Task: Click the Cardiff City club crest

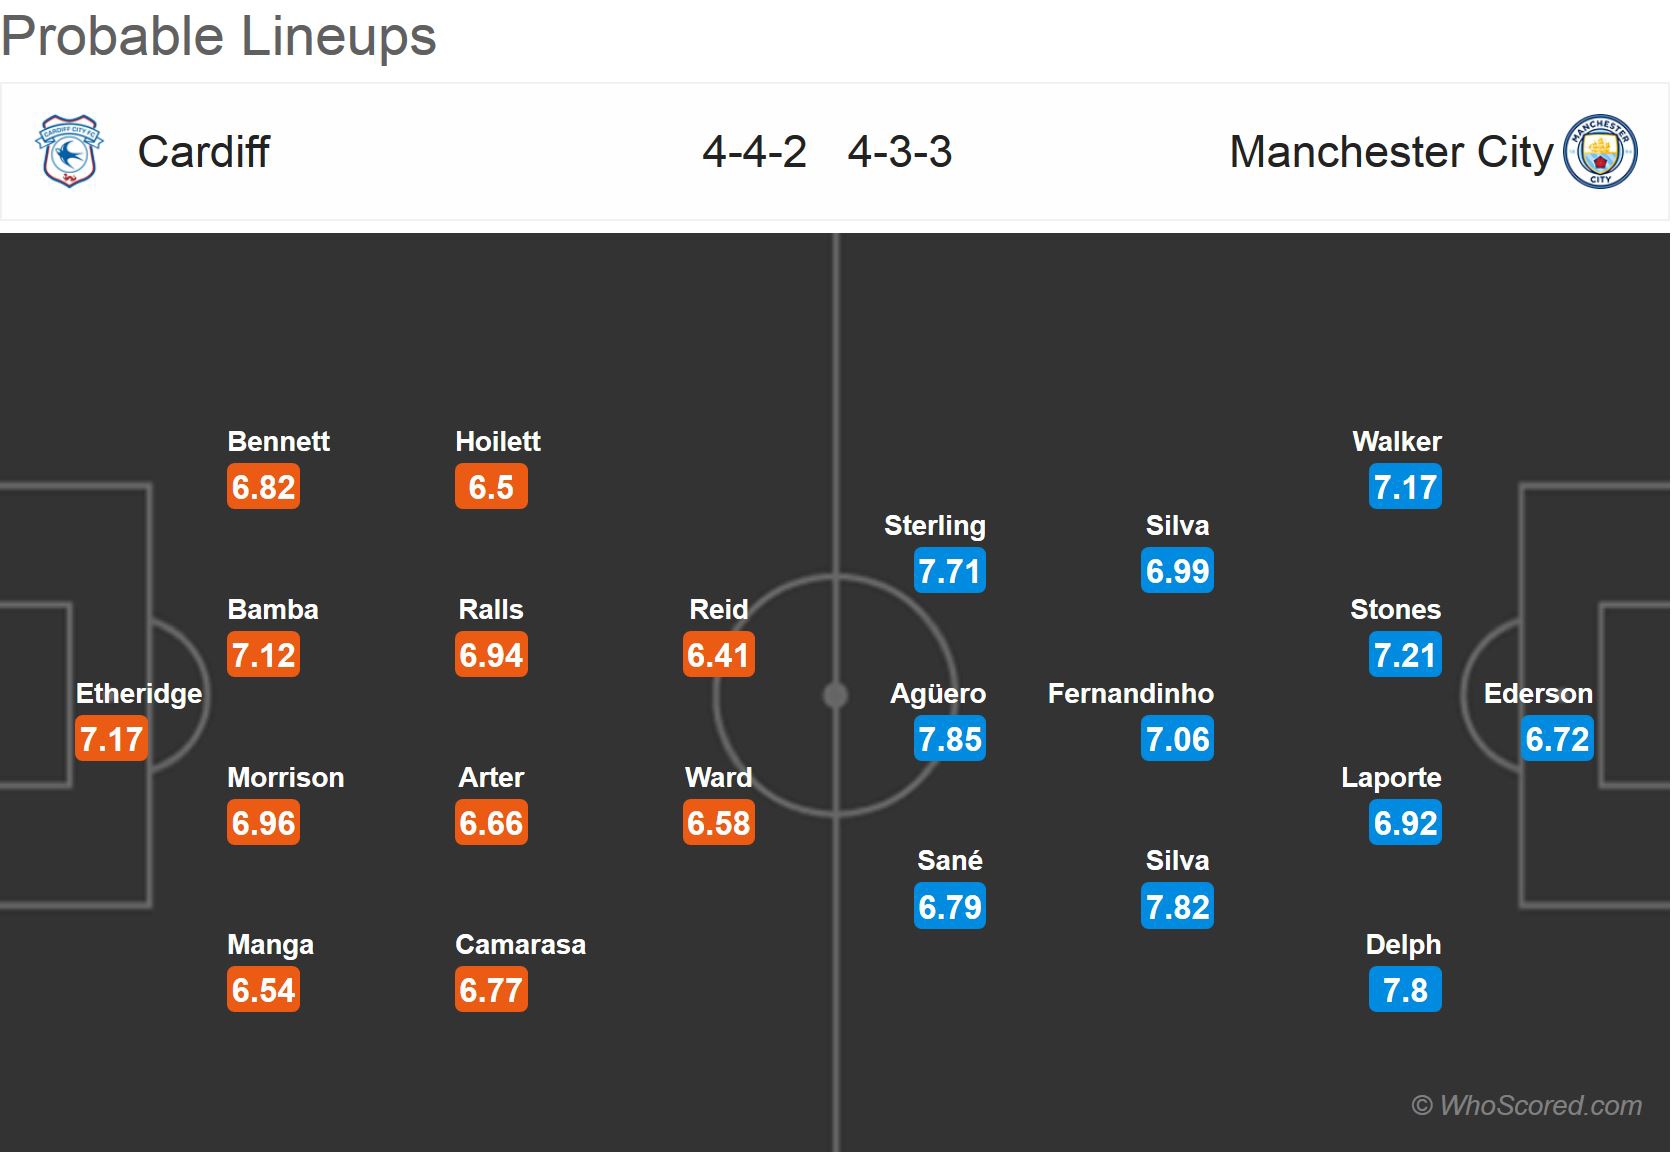Action: pyautogui.click(x=69, y=152)
